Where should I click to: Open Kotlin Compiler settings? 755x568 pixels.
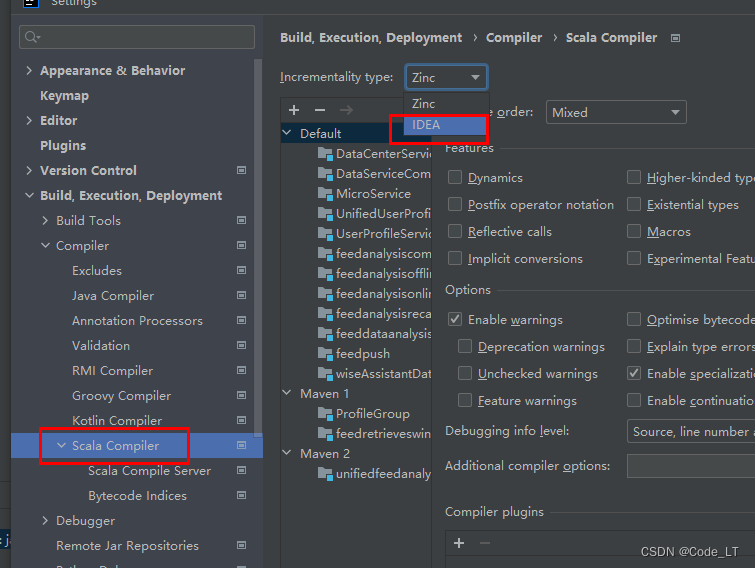point(117,421)
